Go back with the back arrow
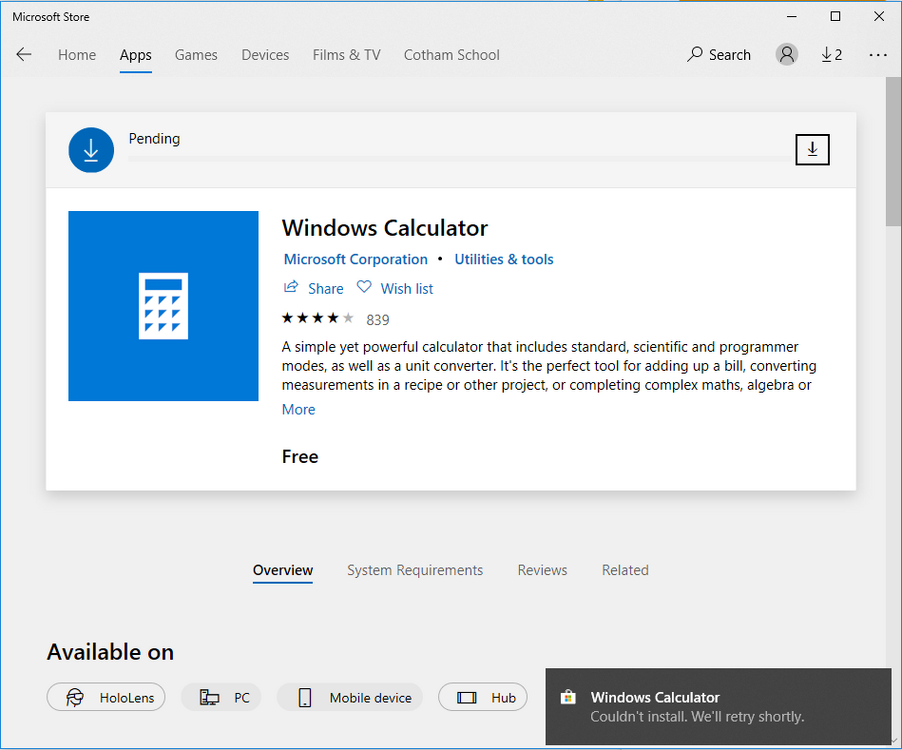 coord(24,55)
